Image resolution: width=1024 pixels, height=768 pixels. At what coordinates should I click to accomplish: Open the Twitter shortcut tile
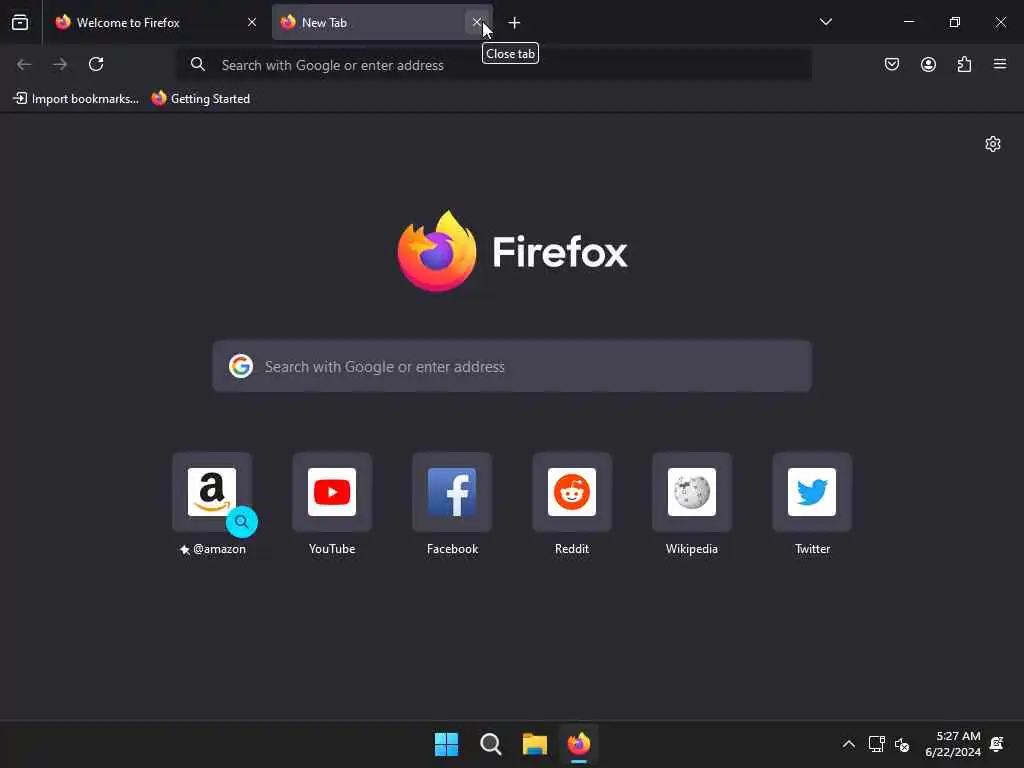[812, 492]
